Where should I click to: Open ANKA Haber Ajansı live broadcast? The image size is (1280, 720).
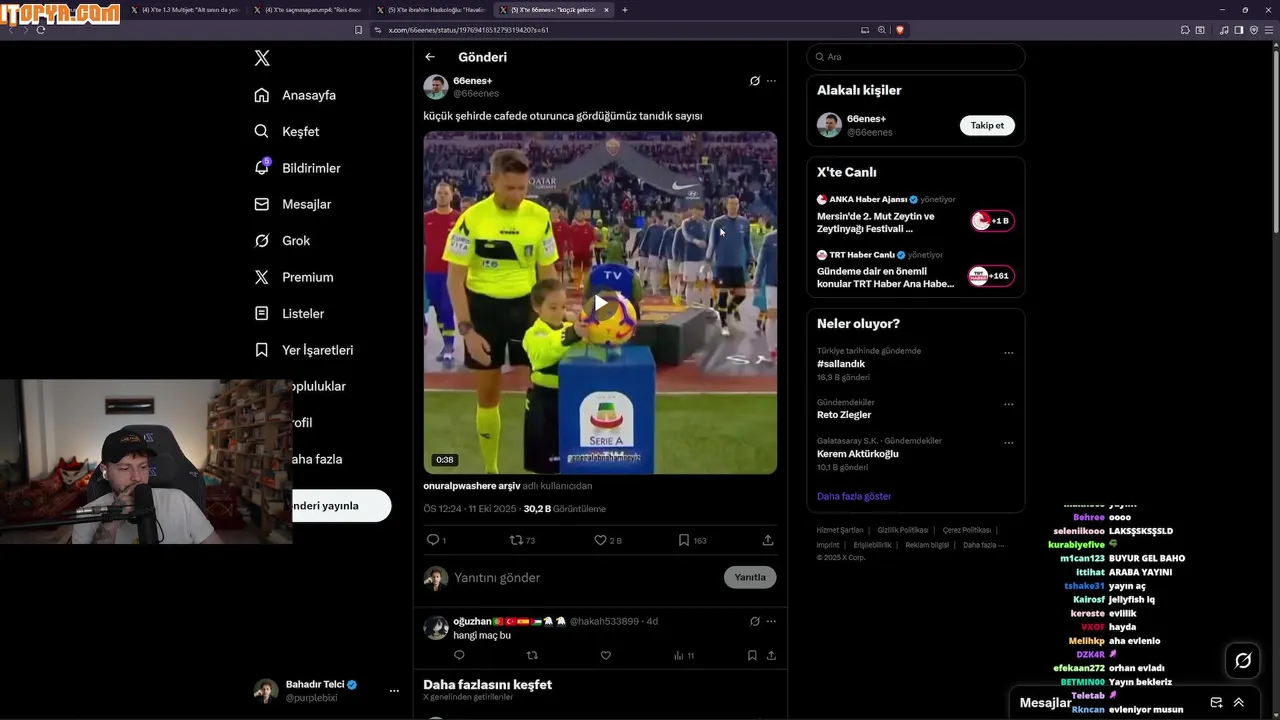(x=916, y=214)
